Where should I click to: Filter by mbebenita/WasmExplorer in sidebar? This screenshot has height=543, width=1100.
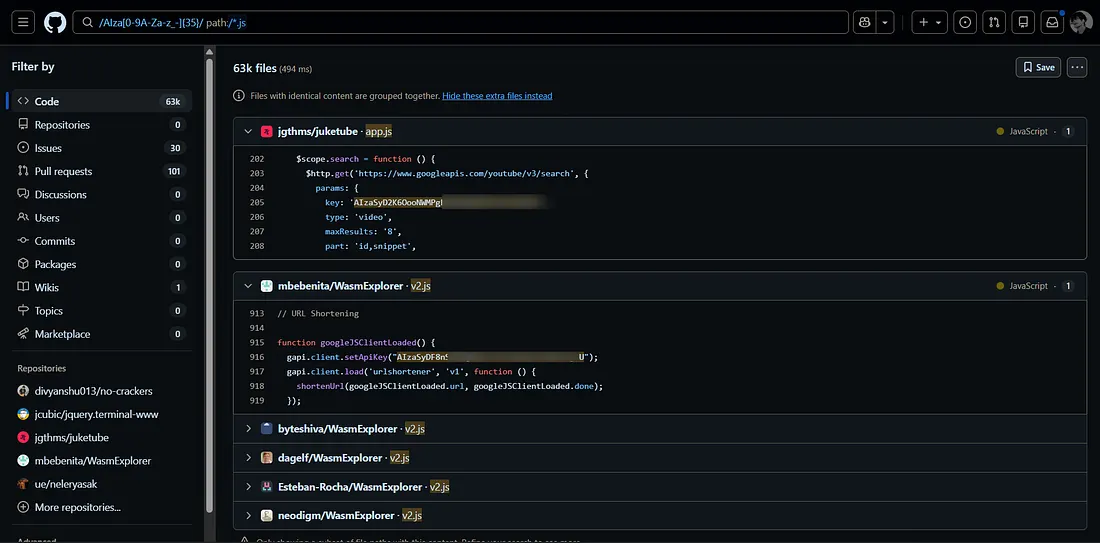pos(102,461)
